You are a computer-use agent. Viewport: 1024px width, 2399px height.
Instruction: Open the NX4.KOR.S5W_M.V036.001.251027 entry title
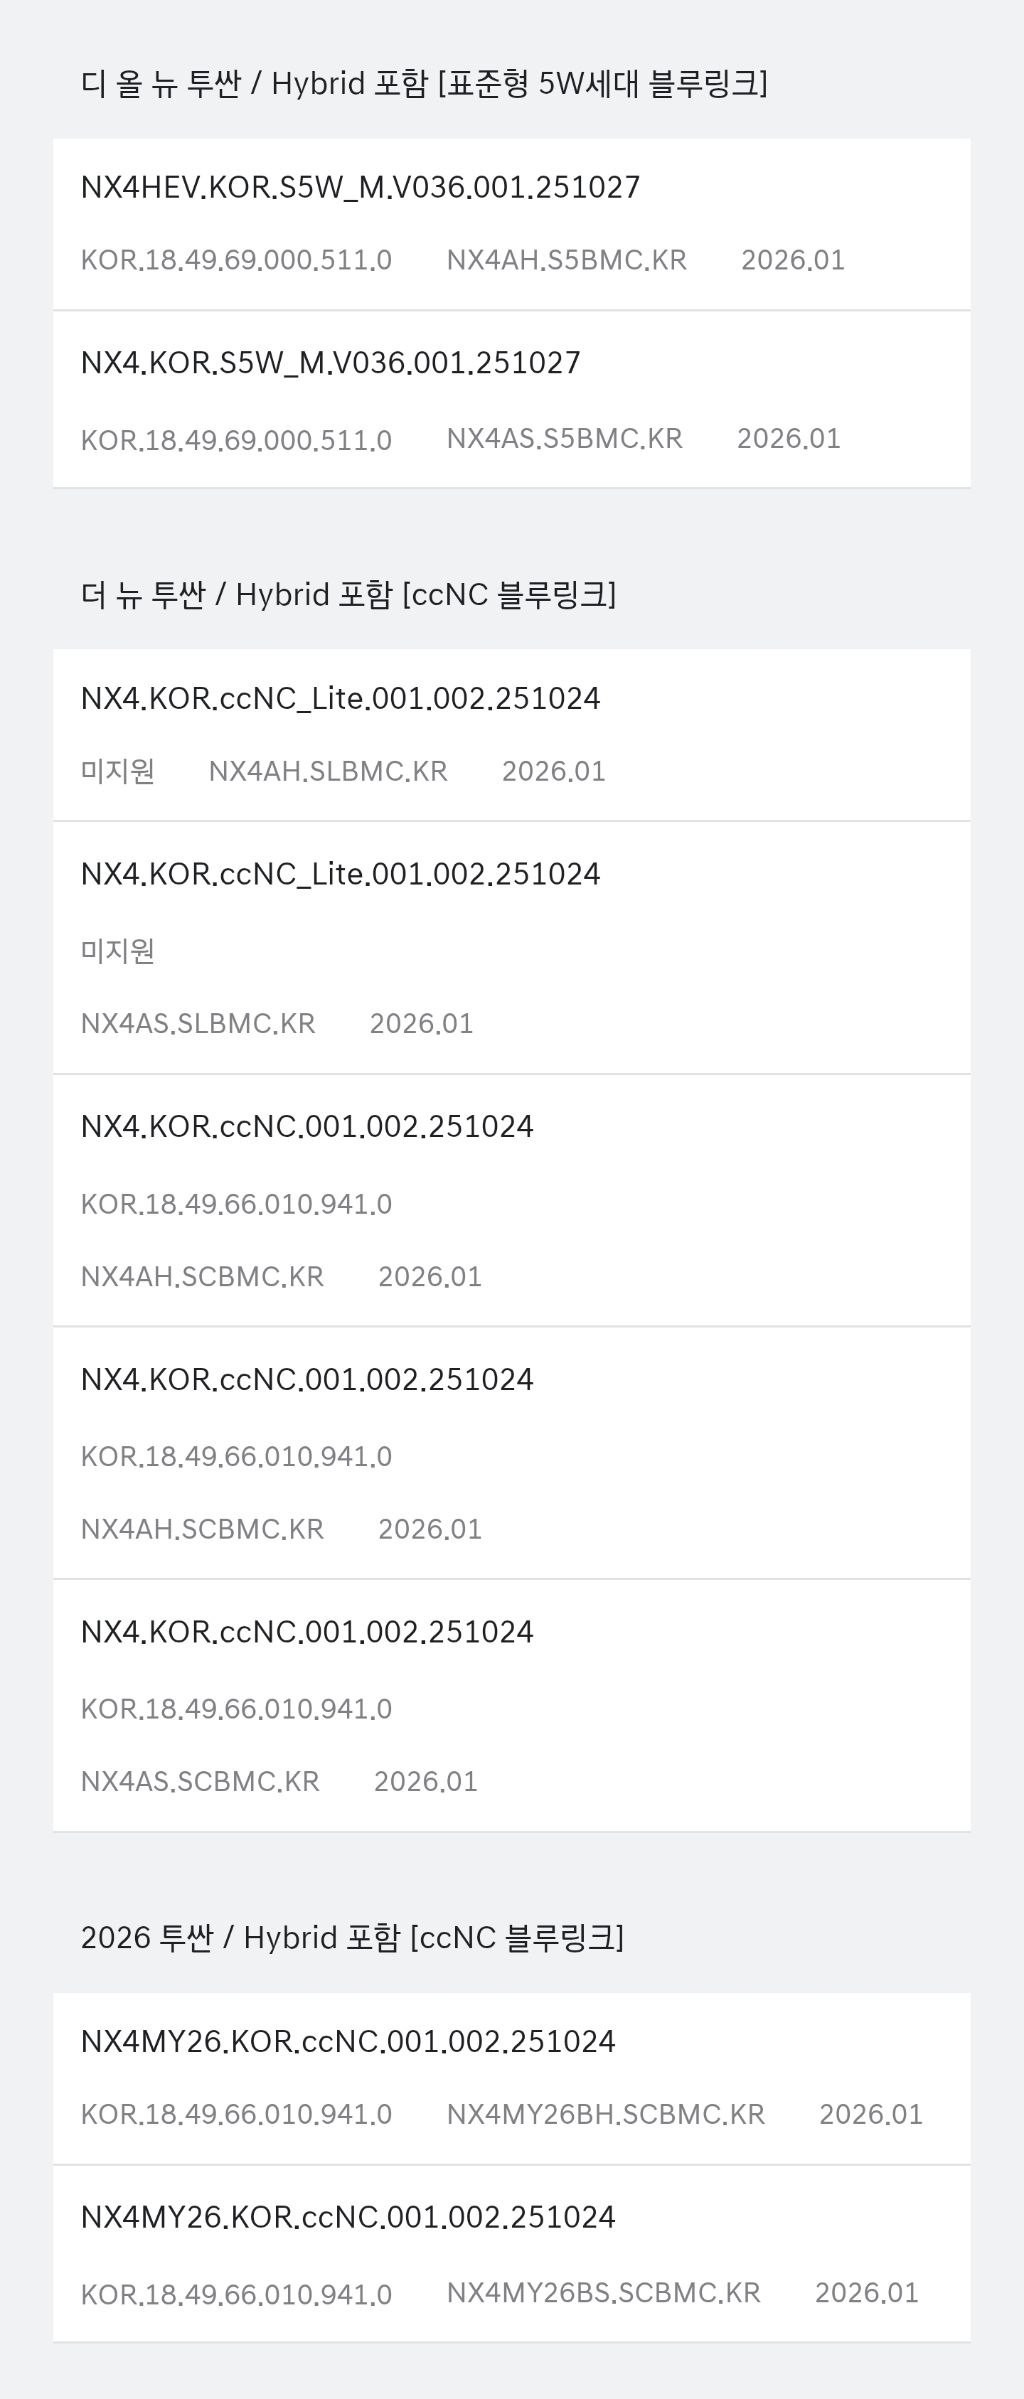pos(330,363)
